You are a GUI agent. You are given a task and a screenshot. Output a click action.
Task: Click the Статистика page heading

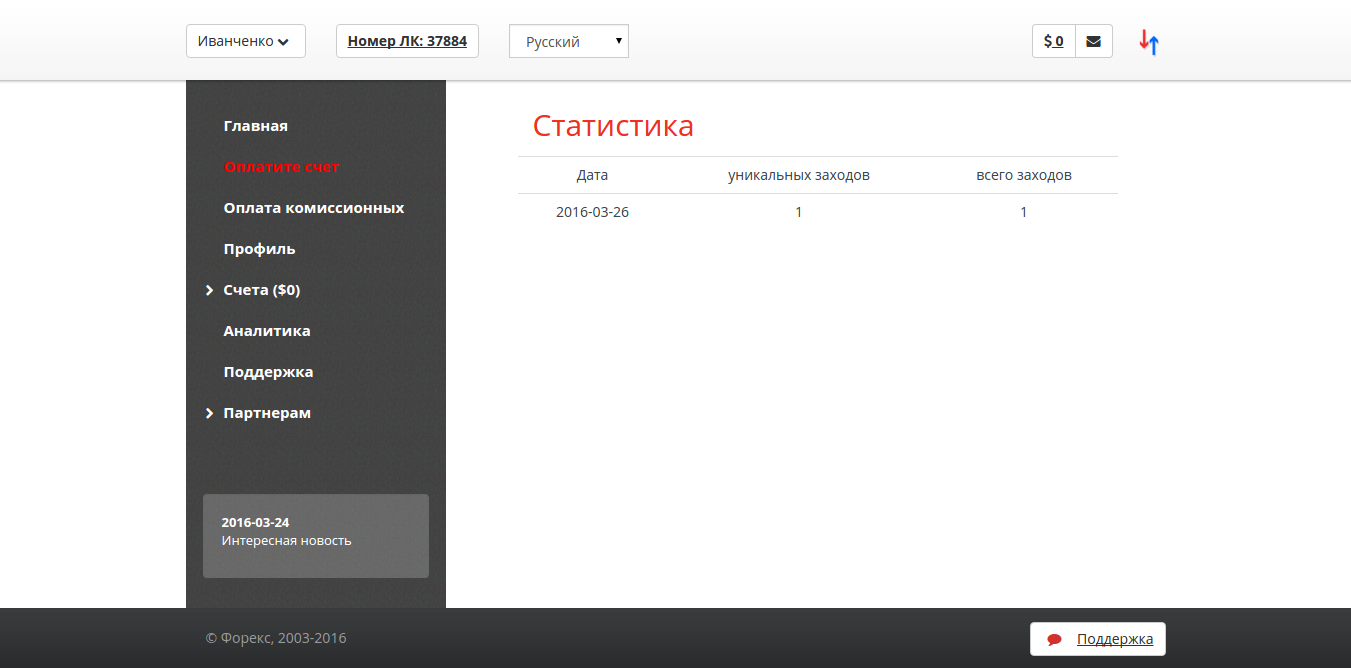click(x=613, y=126)
